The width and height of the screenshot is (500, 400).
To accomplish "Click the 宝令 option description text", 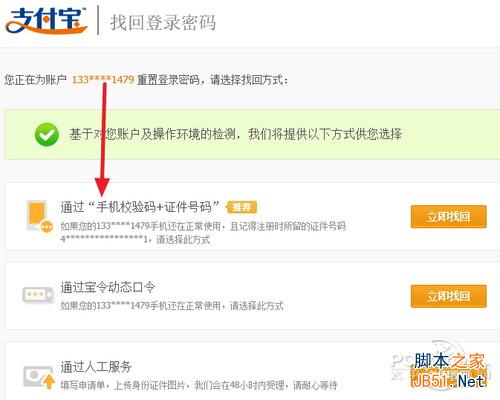I will (x=172, y=305).
